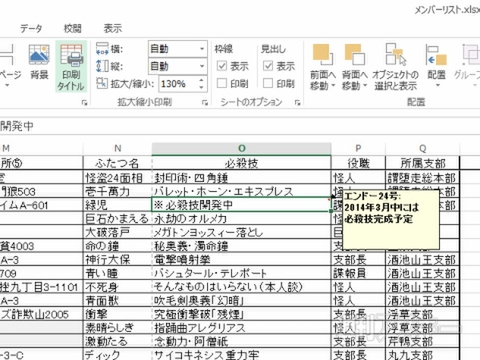Click the 縦 height scaling icon
Image resolution: width=480 pixels, height=360 pixels.
(x=102, y=66)
